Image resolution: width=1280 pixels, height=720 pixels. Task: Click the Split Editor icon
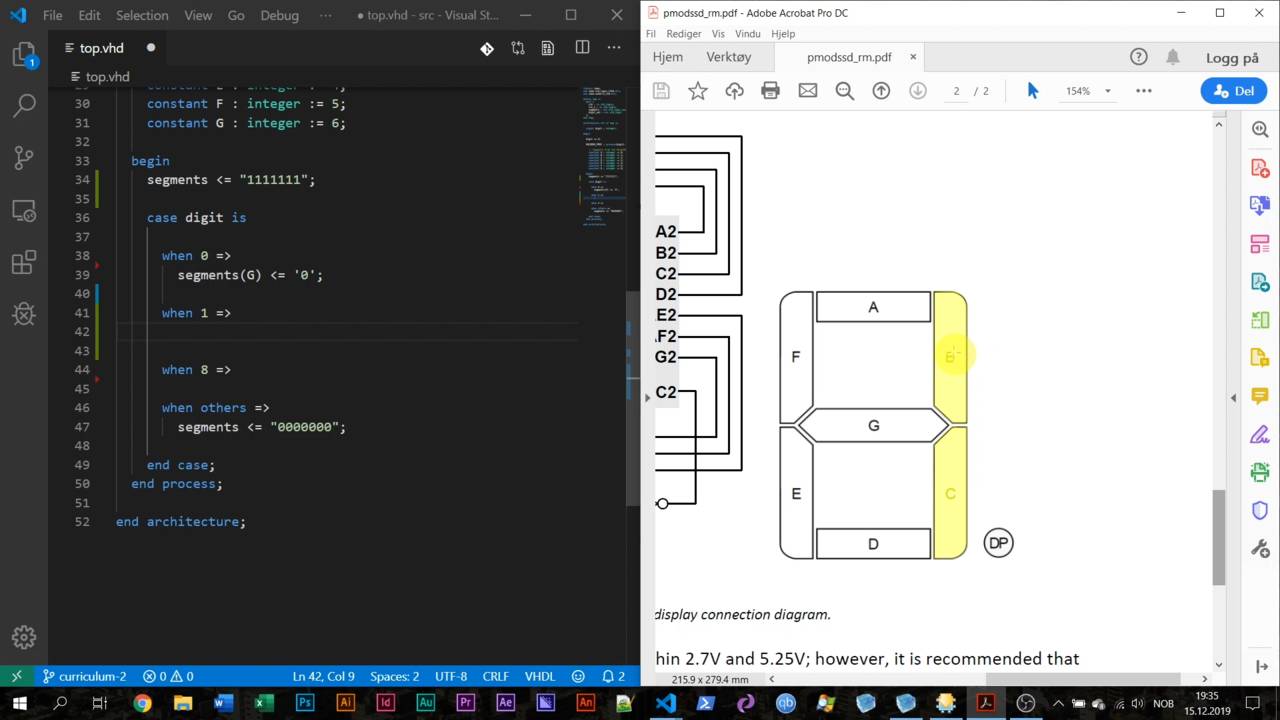tap(582, 48)
